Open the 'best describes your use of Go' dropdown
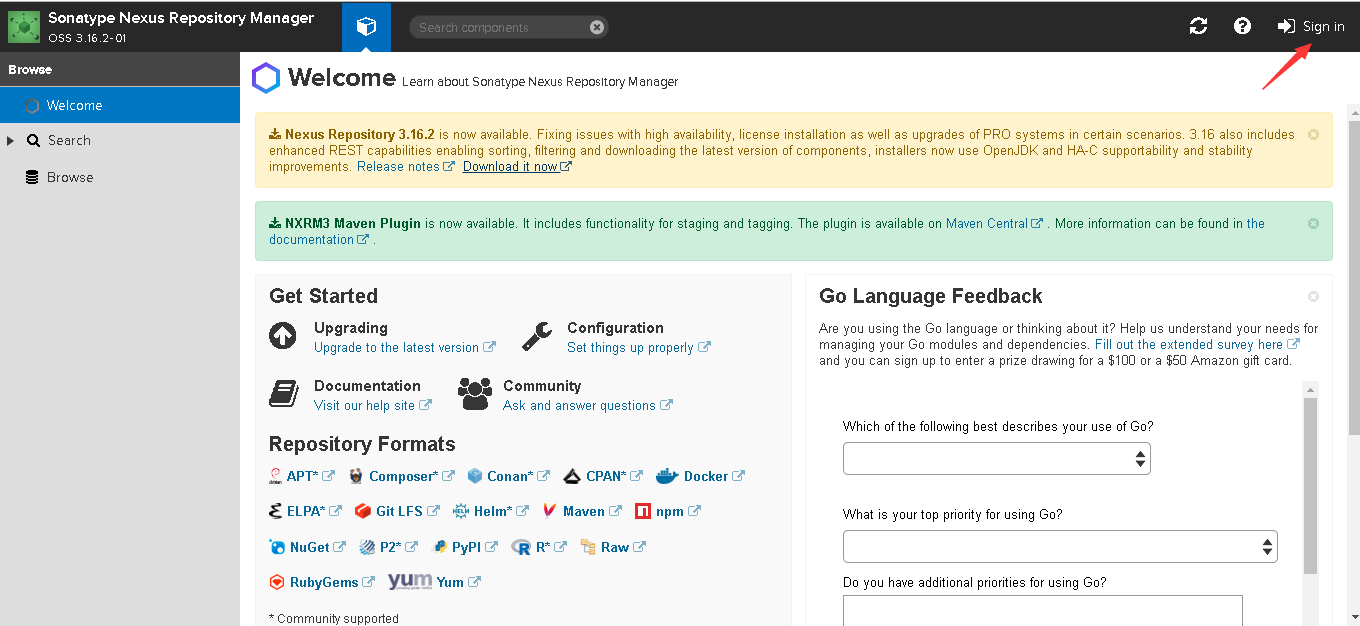 click(997, 458)
